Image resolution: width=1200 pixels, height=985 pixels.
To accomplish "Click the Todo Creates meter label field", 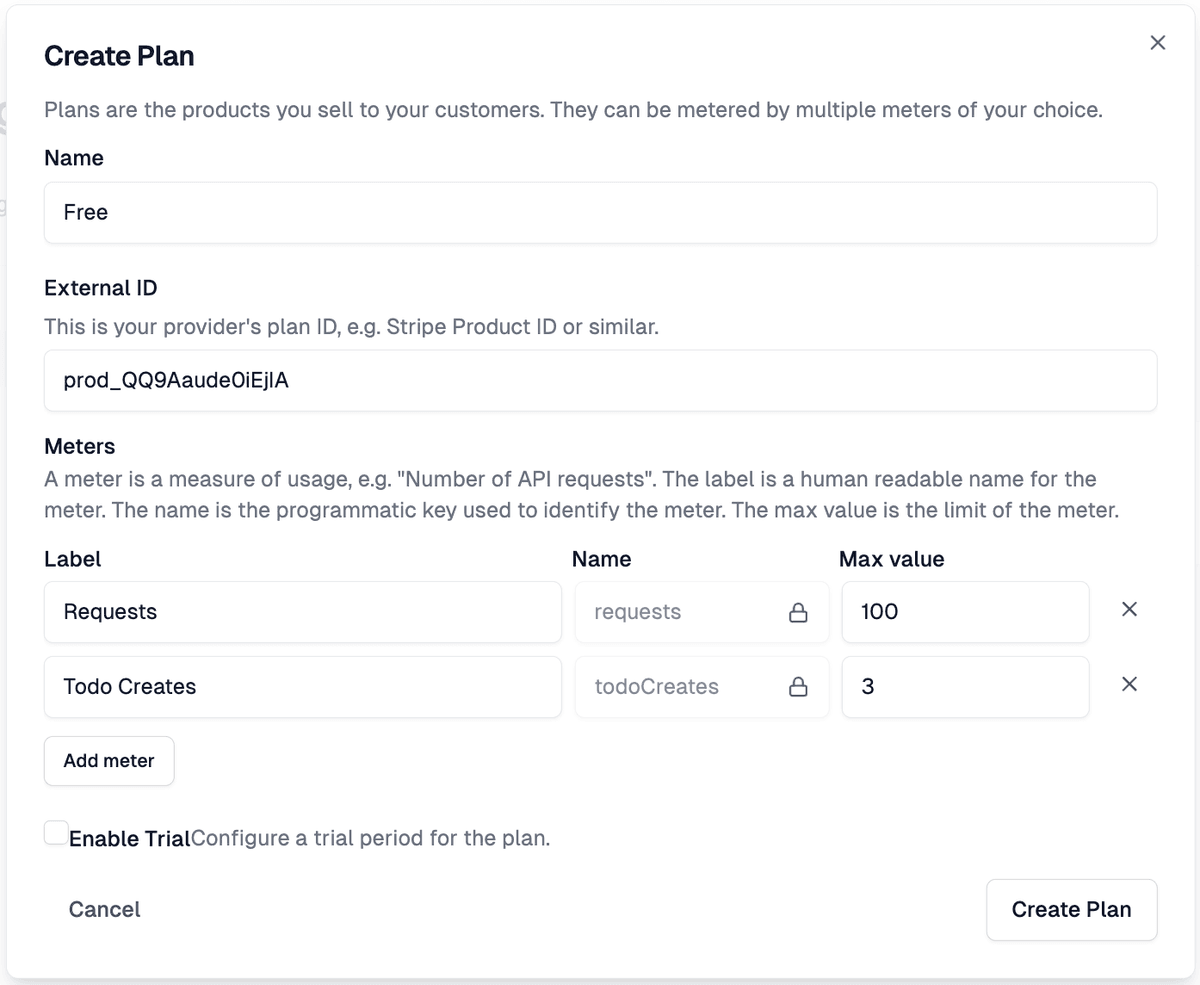I will (x=300, y=687).
